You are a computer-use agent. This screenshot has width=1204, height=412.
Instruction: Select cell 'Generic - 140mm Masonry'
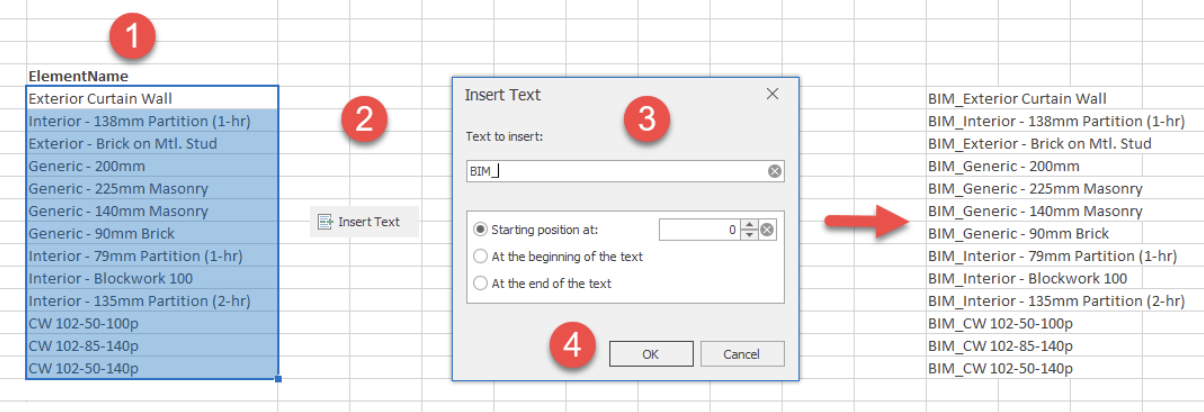[152, 211]
